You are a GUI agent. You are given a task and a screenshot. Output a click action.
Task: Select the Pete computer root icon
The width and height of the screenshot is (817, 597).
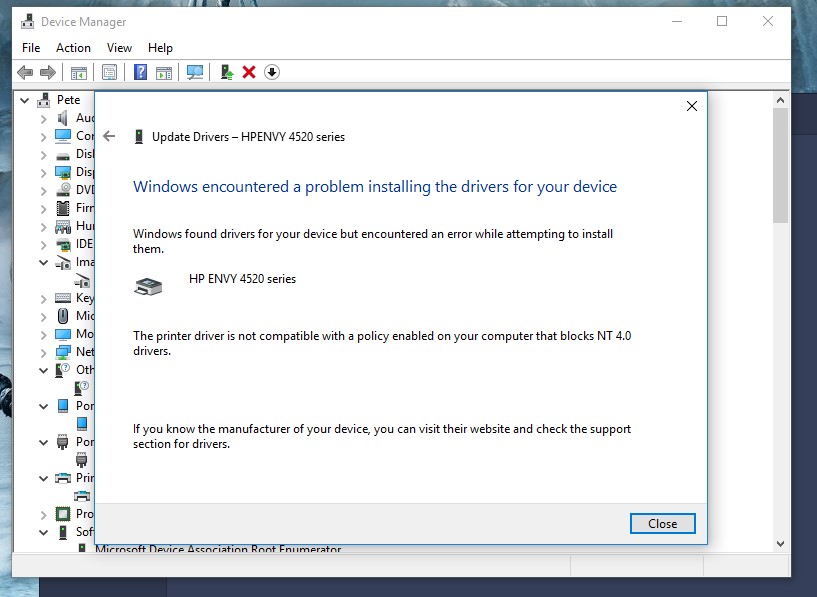pyautogui.click(x=44, y=100)
